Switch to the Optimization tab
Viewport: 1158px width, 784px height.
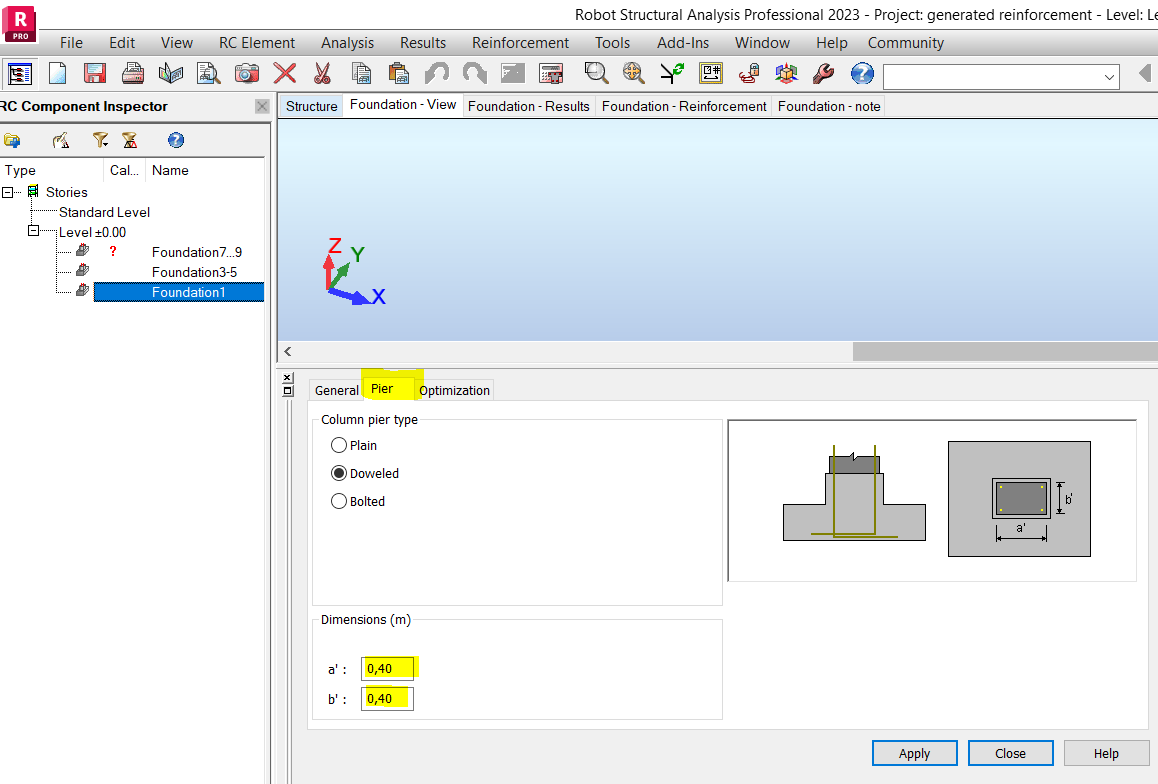click(453, 390)
